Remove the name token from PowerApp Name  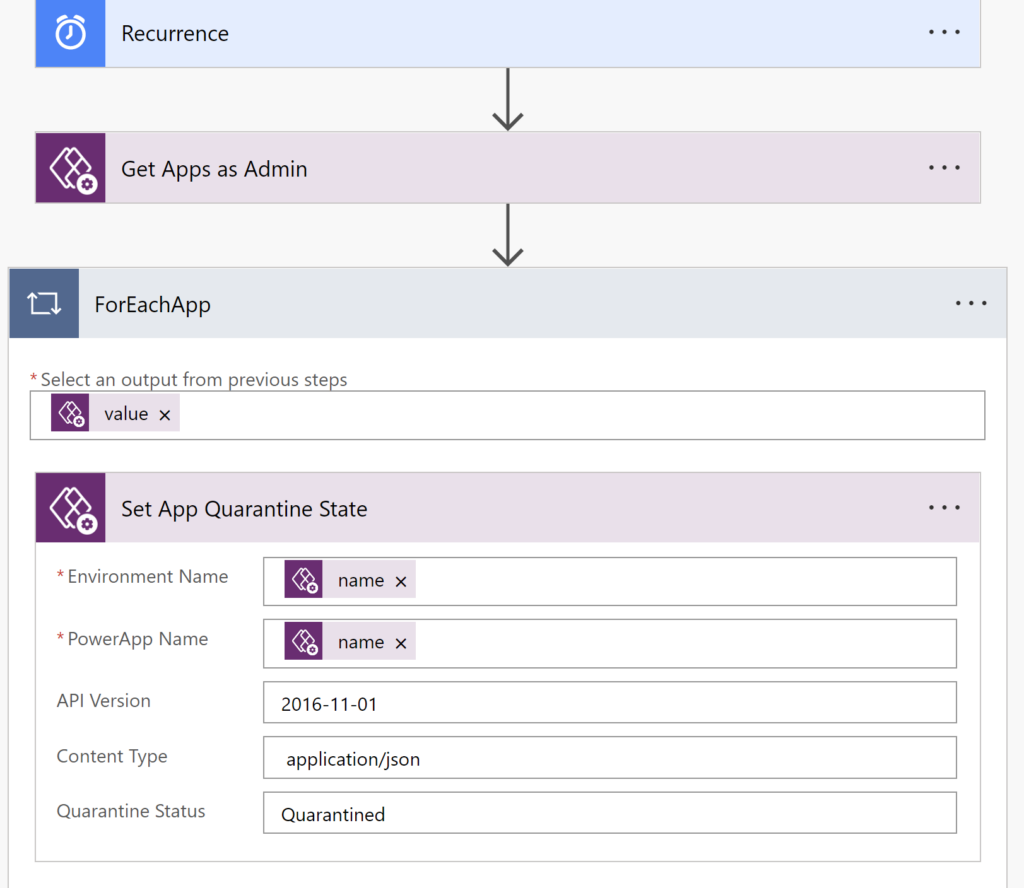(x=401, y=643)
